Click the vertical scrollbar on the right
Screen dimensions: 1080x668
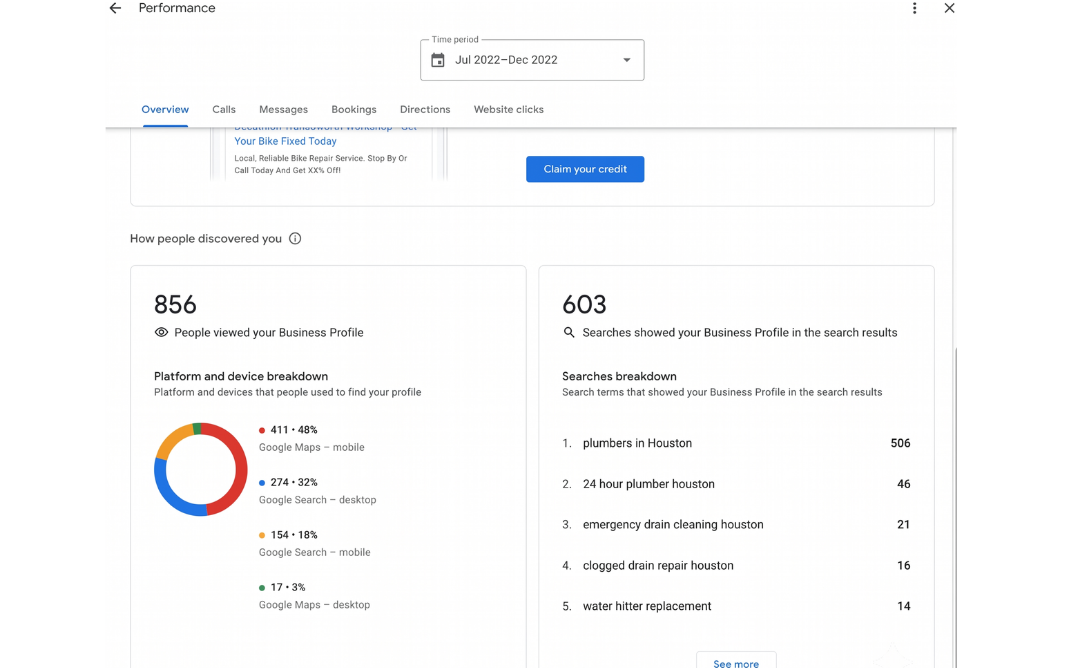pos(955,506)
